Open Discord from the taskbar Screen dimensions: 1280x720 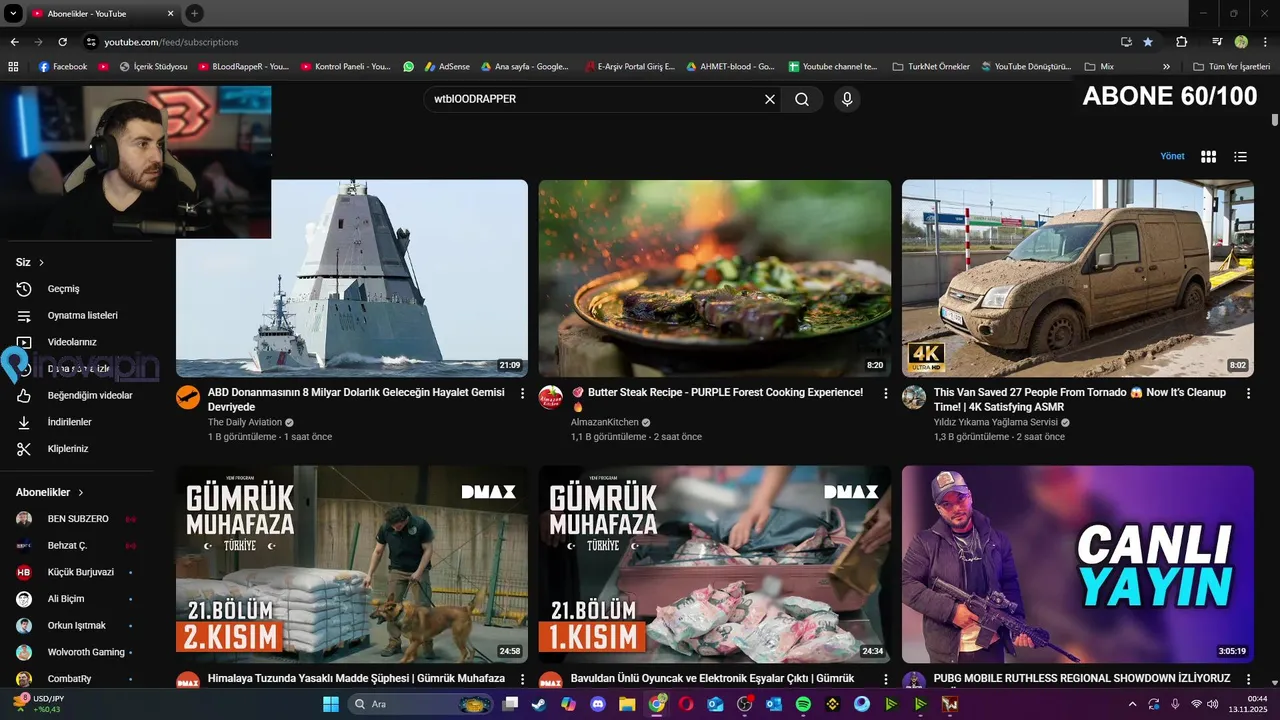tap(598, 704)
